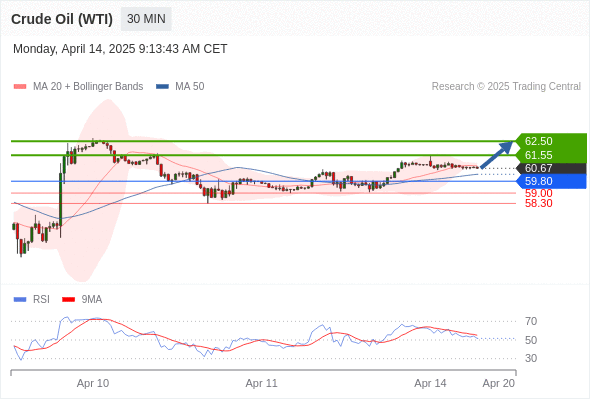Click the MA 20 + Bollinger Bands swatch
Screen dimensions: 590x400
click(x=20, y=87)
